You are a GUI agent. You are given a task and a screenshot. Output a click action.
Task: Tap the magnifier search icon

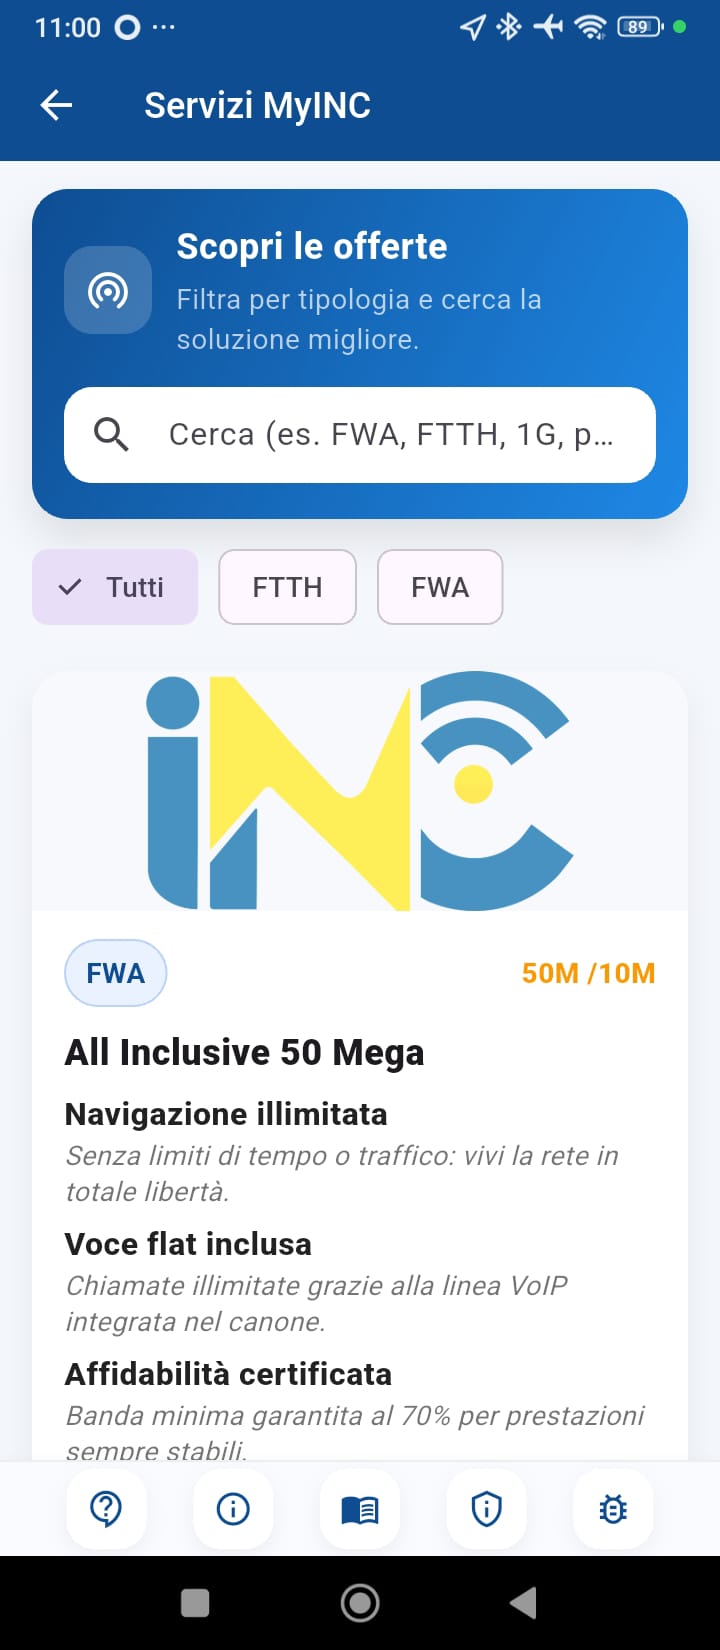click(x=111, y=435)
